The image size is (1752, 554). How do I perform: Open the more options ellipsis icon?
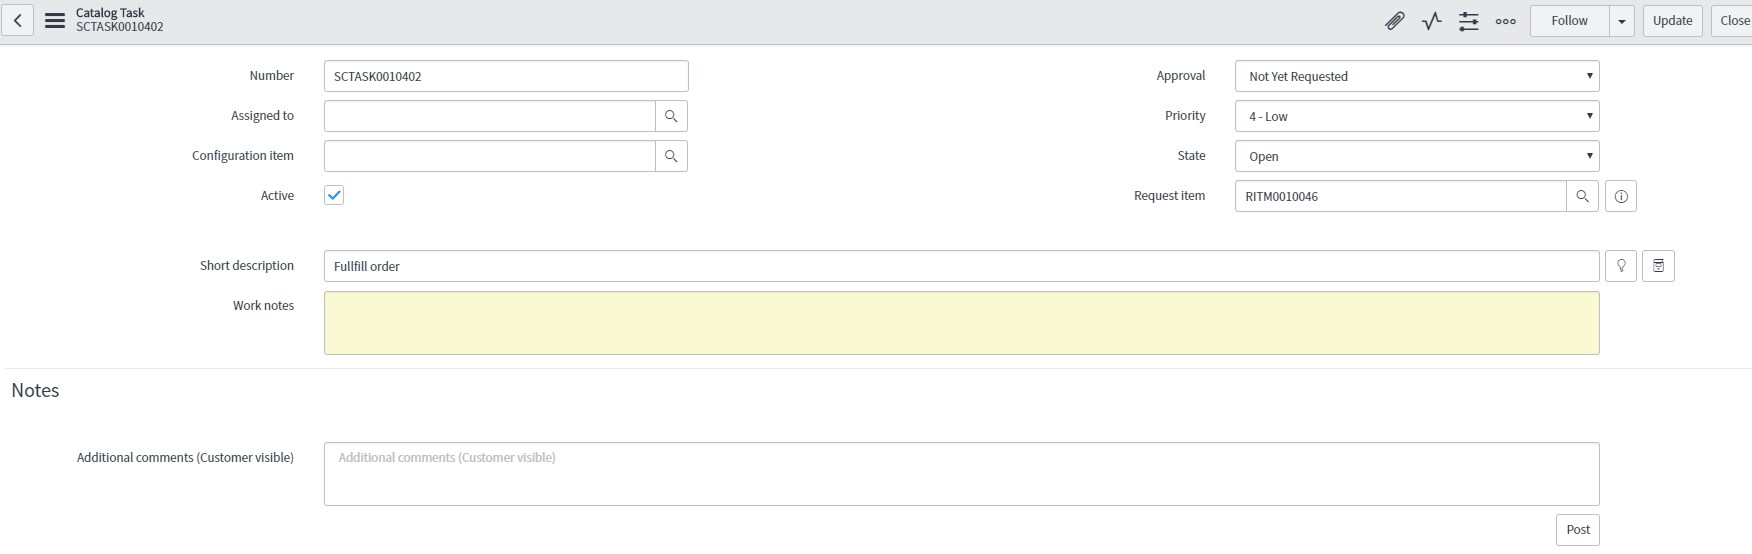click(1505, 21)
